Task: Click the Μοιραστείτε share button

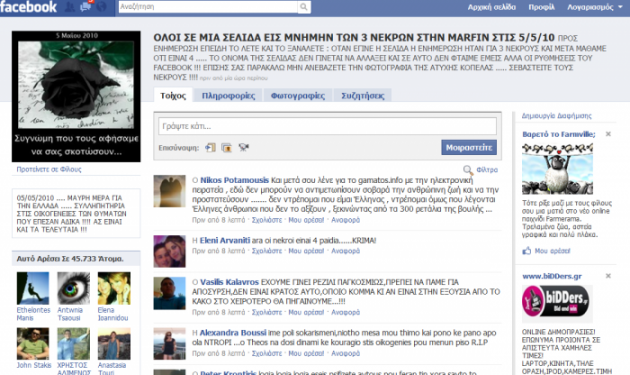Action: point(469,148)
